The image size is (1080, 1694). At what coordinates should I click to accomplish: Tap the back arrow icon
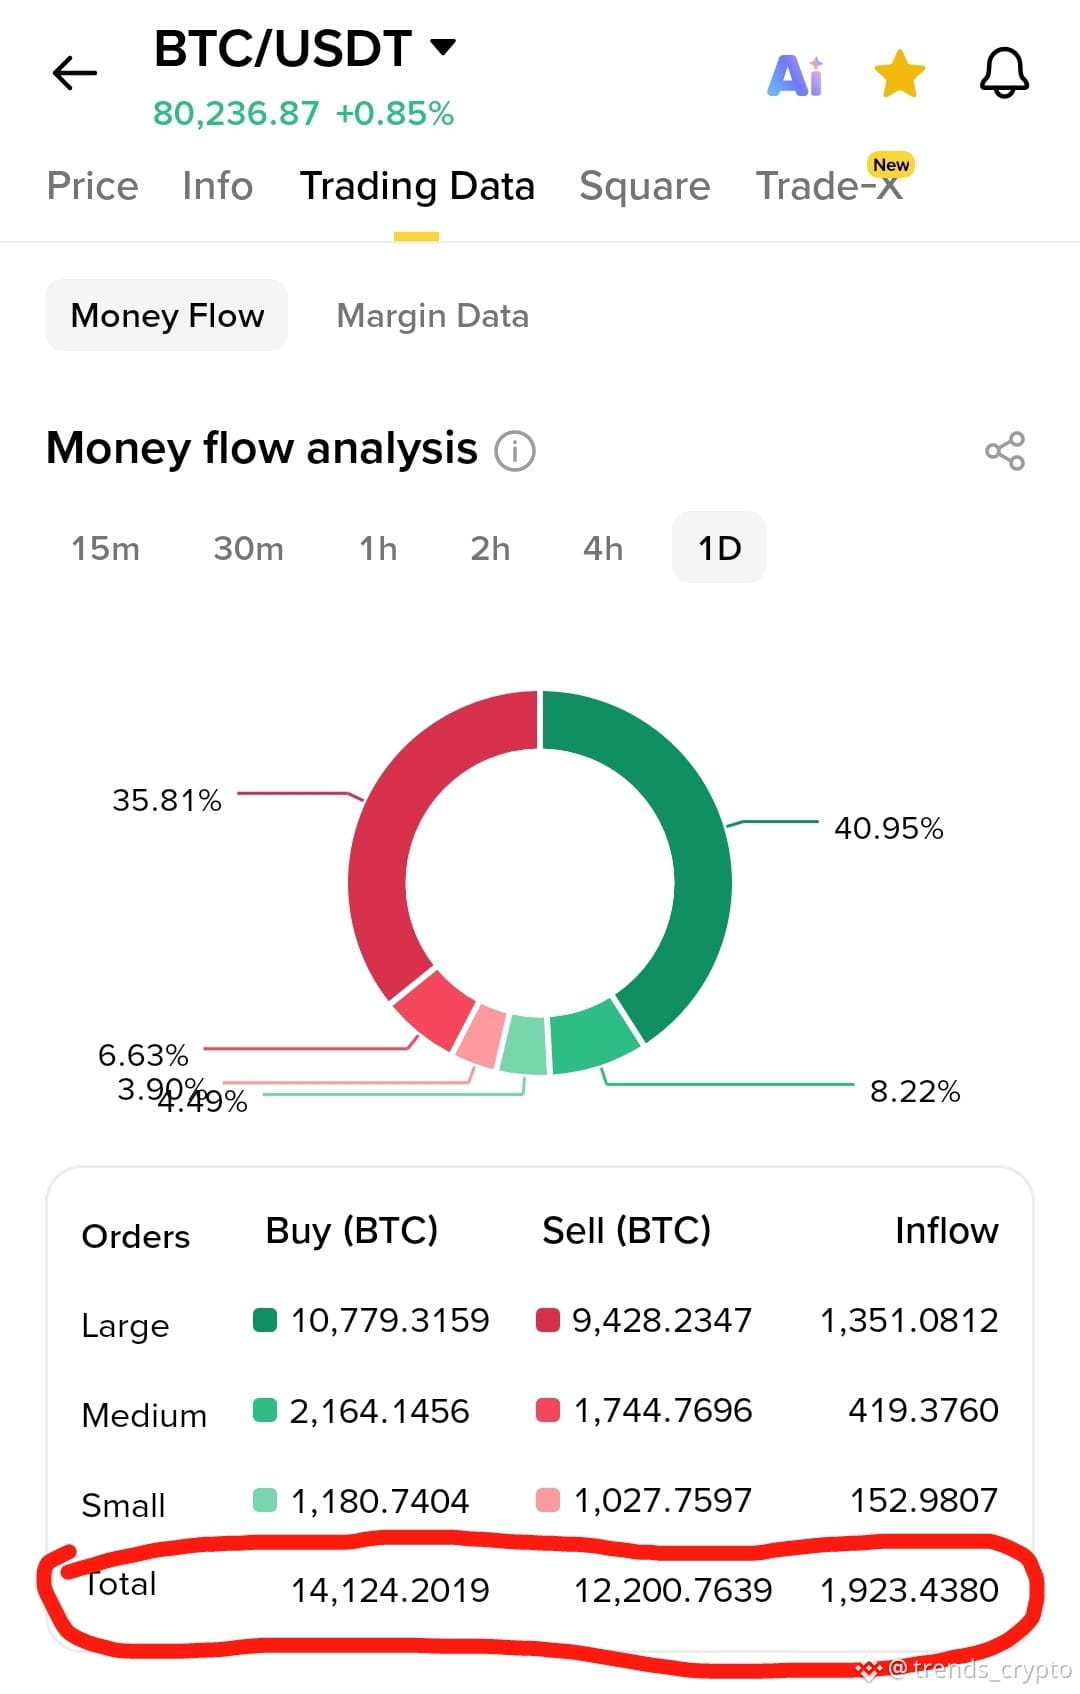[x=74, y=73]
